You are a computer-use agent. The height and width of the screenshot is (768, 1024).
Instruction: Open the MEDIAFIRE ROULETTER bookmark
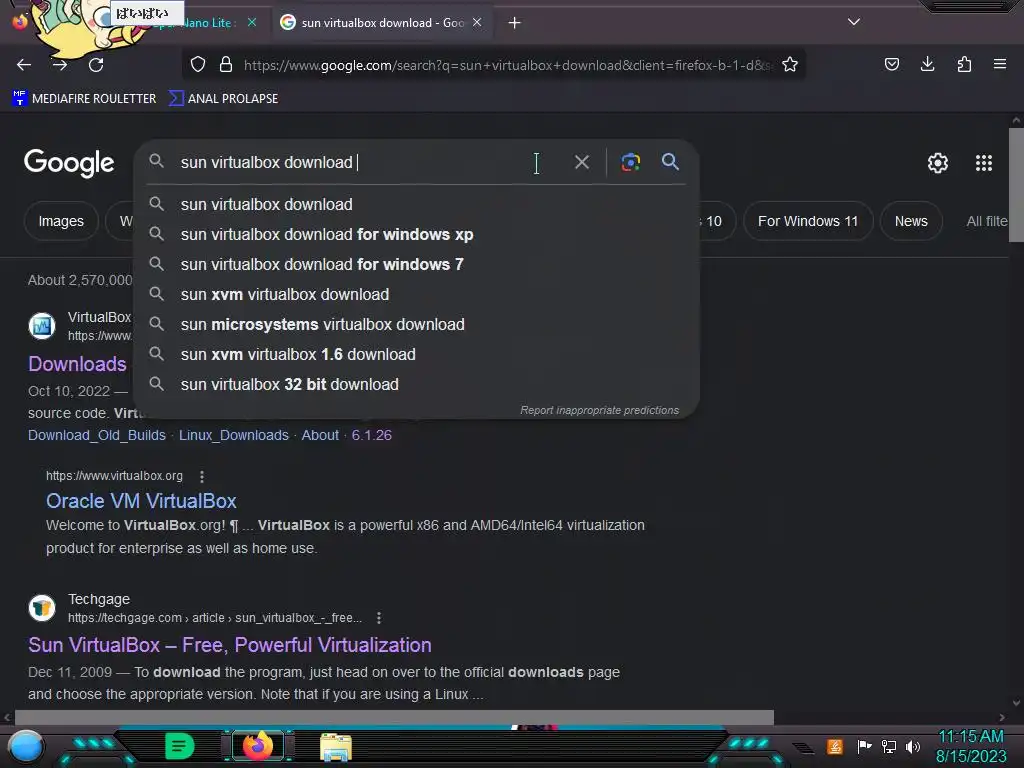84,99
